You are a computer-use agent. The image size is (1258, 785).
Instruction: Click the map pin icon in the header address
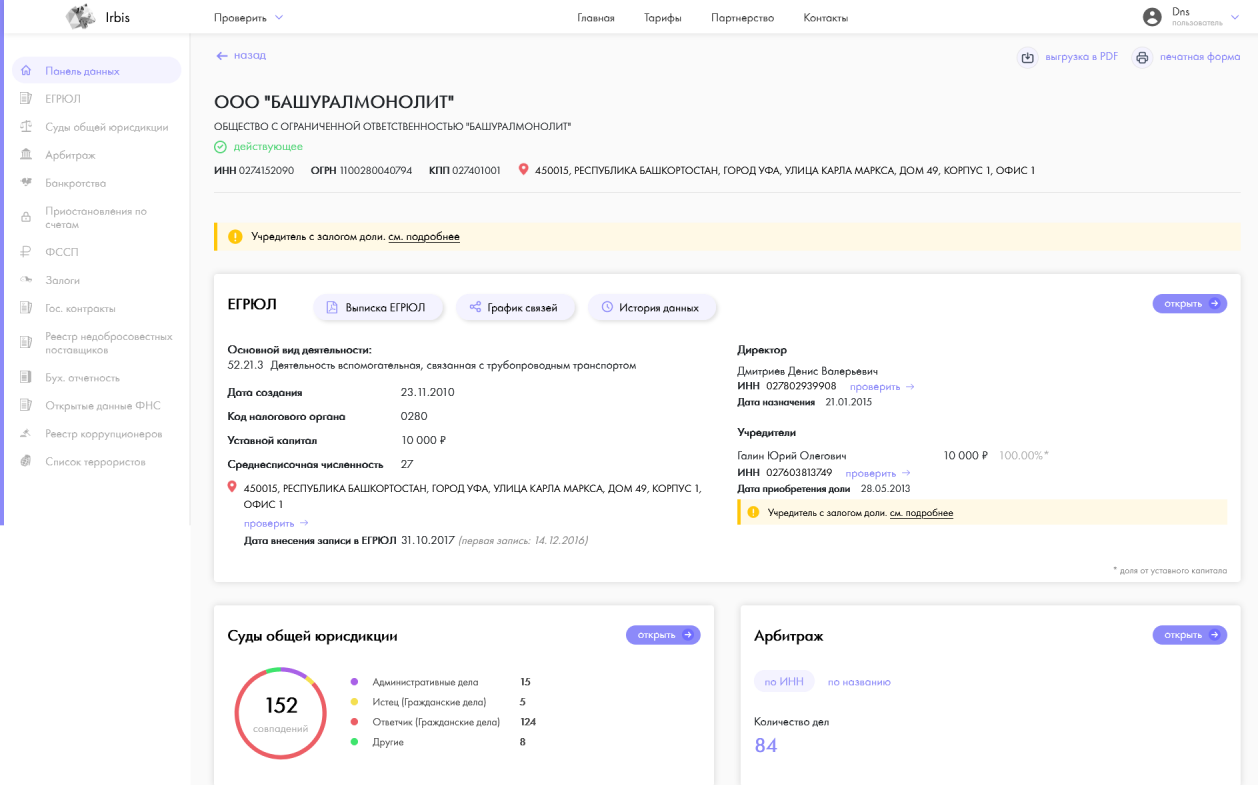[523, 170]
